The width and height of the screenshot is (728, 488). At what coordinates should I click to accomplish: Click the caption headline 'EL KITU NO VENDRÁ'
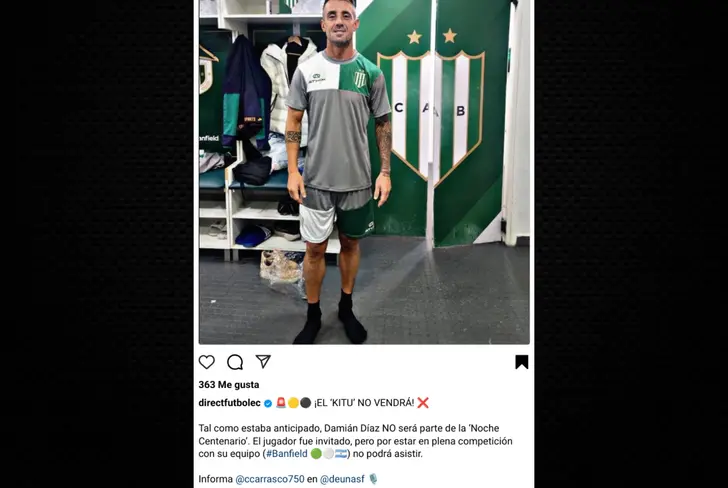[364, 403]
